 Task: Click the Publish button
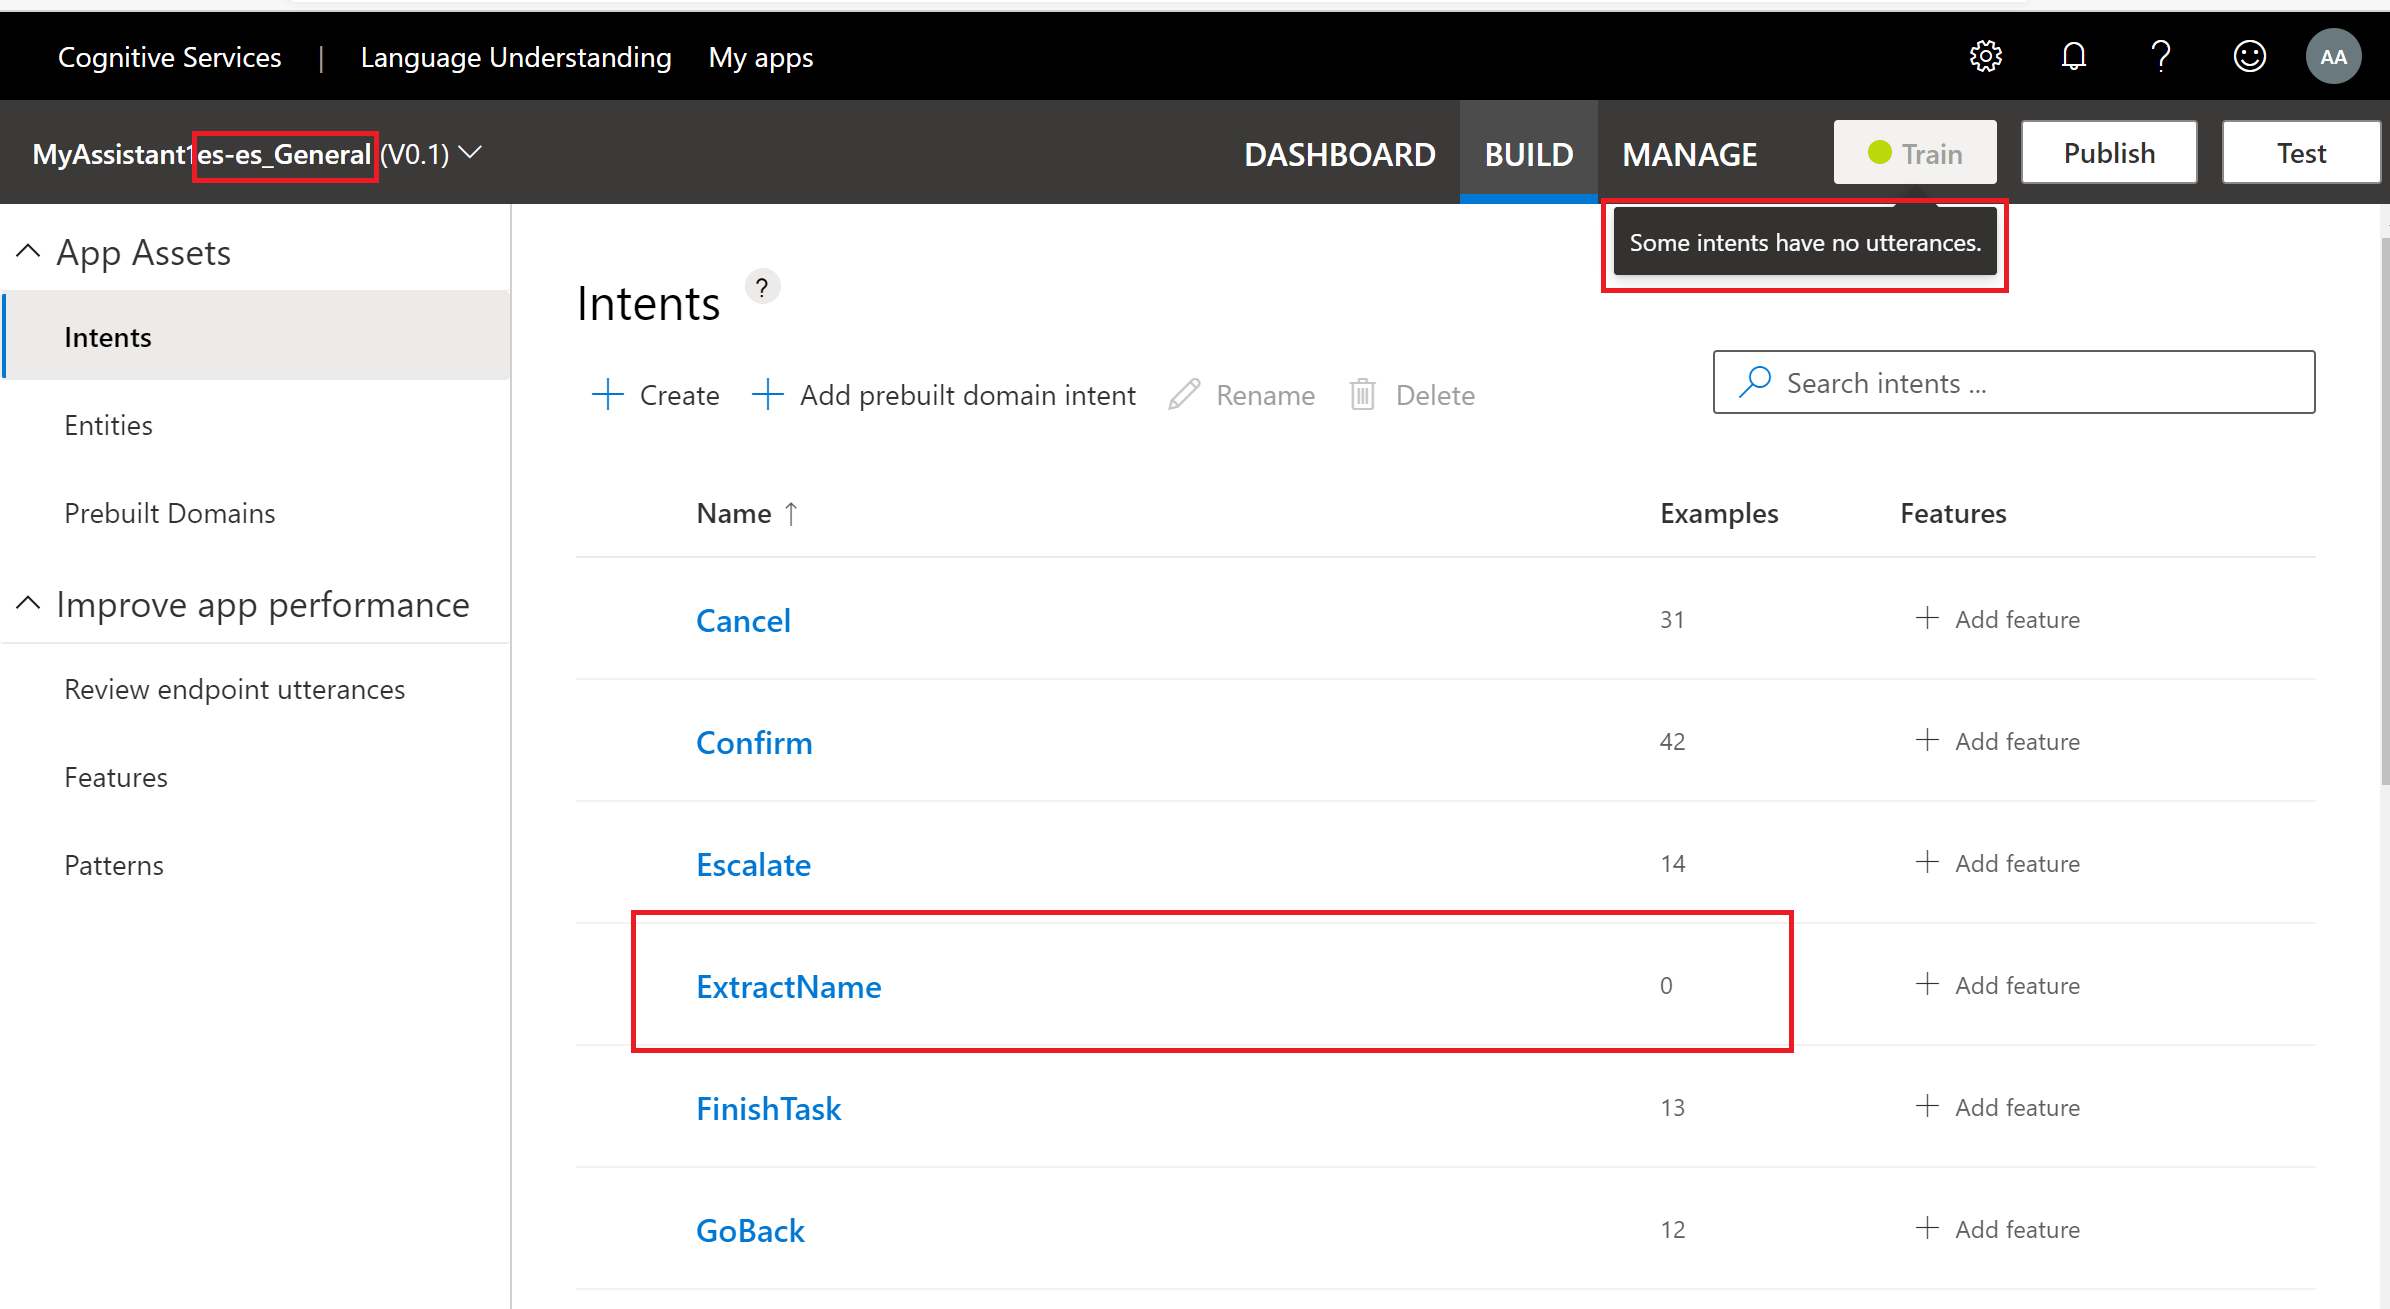pyautogui.click(x=2109, y=152)
